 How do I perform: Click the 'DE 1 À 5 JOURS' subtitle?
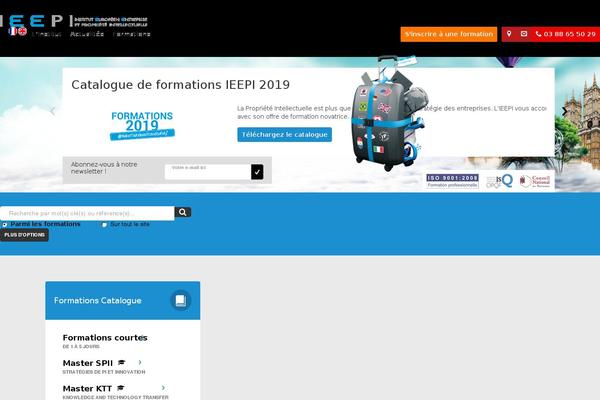coord(81,346)
